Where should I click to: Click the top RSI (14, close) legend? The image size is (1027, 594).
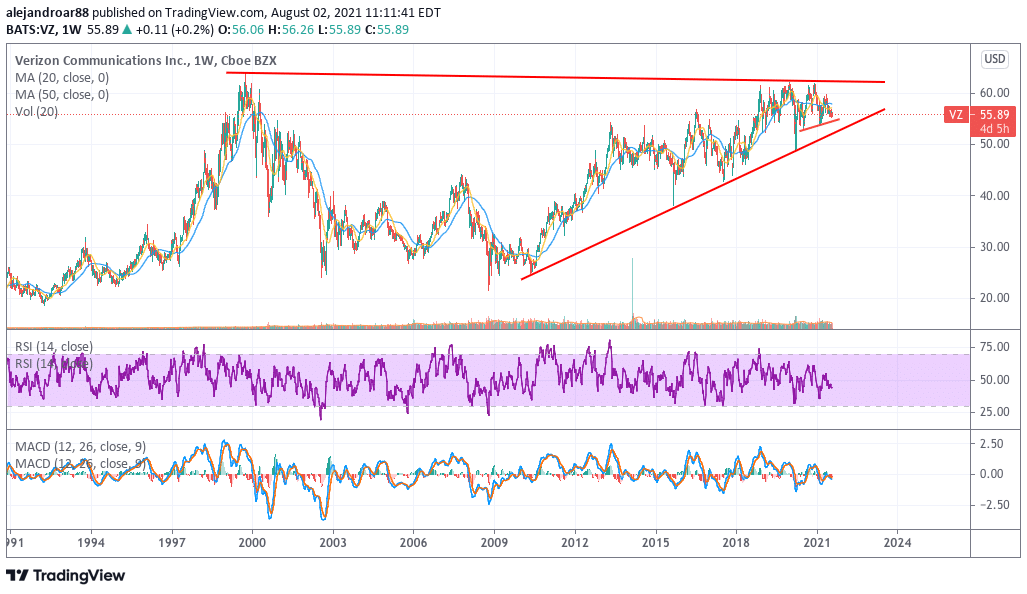[x=54, y=346]
